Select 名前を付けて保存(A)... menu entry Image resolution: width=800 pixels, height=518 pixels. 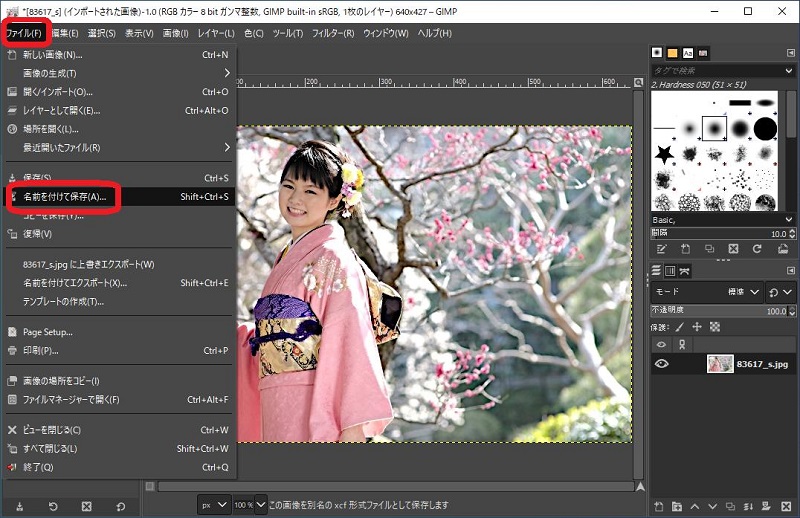coord(118,196)
